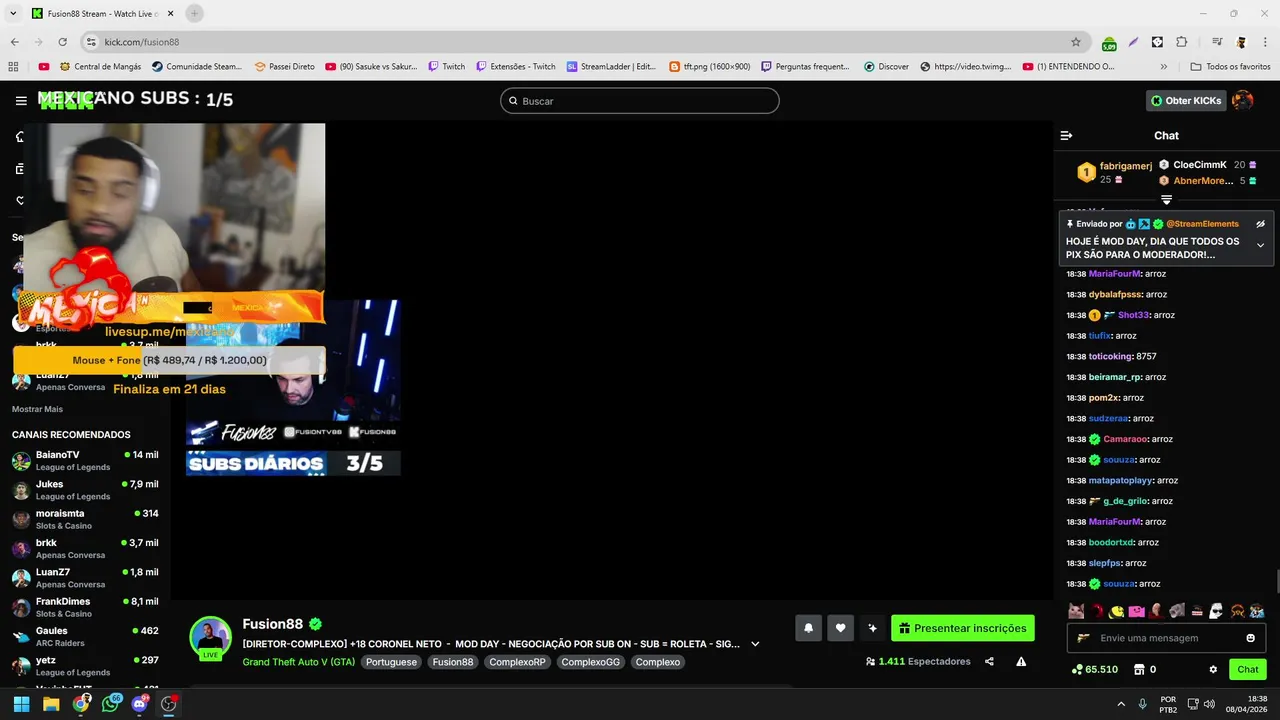Share the stream via share icon

[989, 661]
